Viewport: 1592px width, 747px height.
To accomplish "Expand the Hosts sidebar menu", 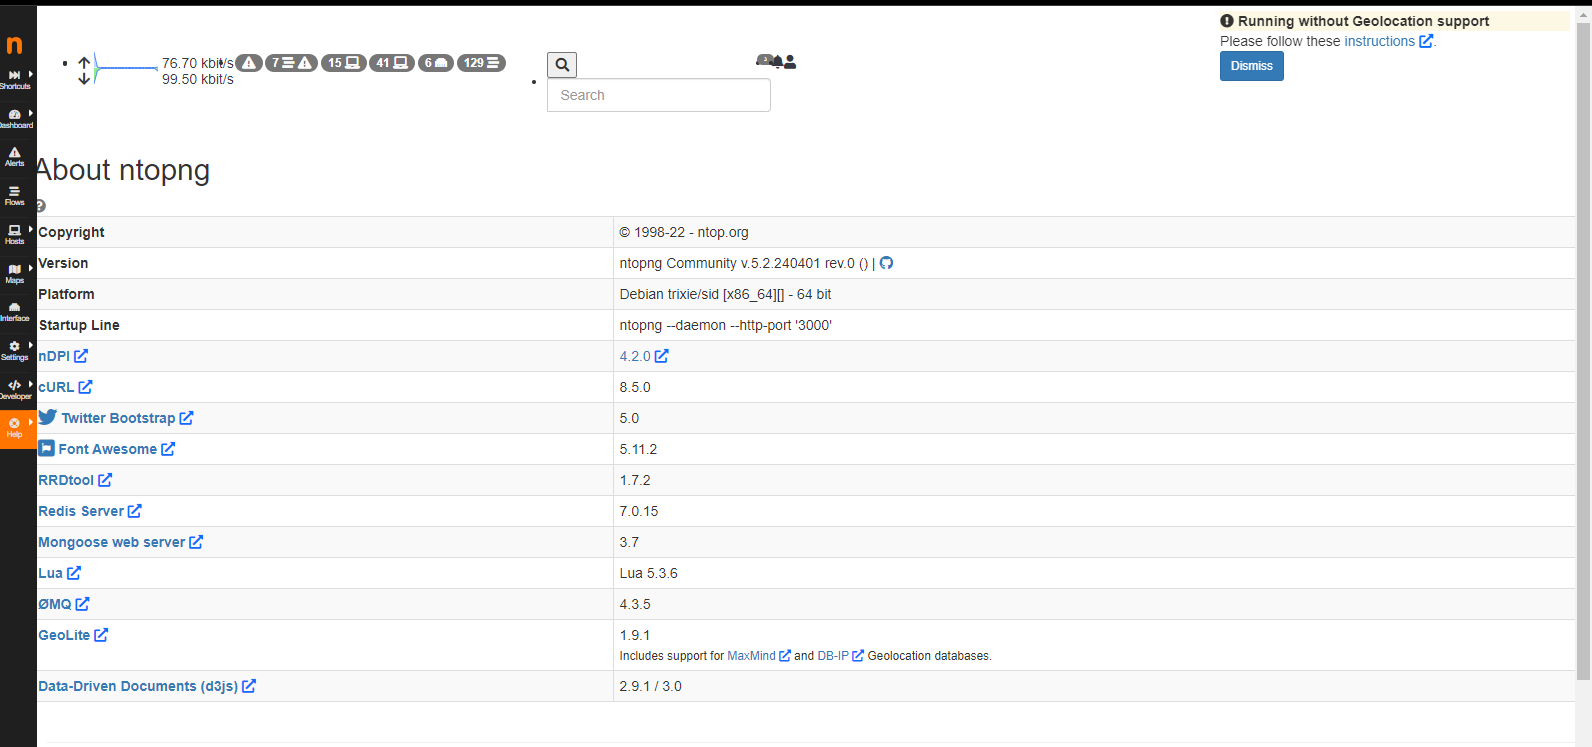I will point(14,234).
